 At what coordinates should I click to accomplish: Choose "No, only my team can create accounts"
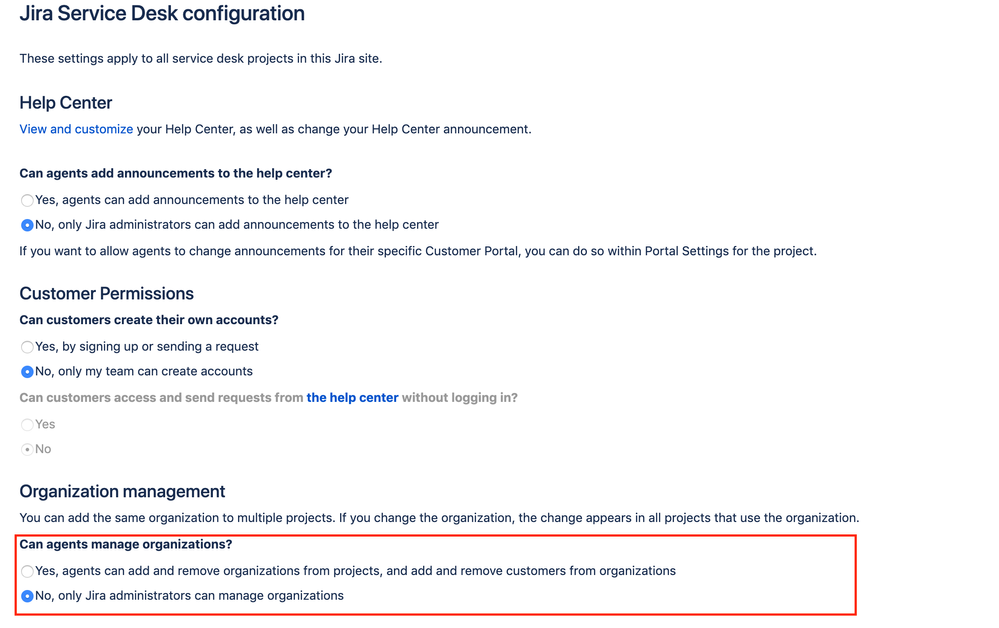pyautogui.click(x=26, y=370)
